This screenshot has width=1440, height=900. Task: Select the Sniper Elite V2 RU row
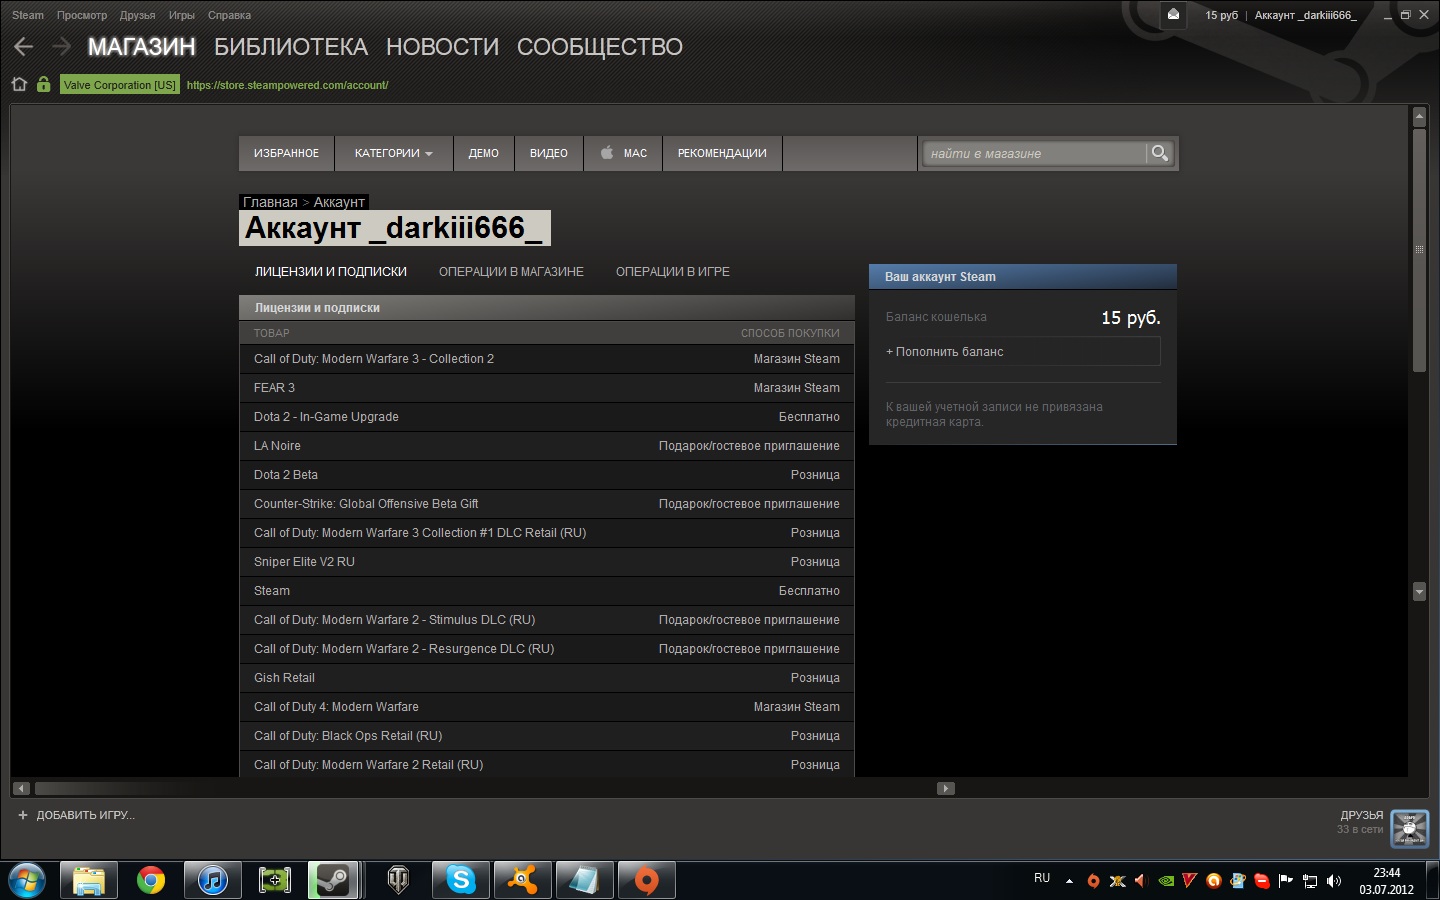click(547, 562)
